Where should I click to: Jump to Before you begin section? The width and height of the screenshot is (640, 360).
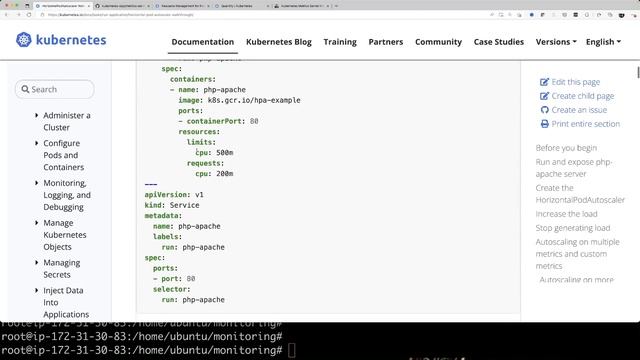pos(566,148)
